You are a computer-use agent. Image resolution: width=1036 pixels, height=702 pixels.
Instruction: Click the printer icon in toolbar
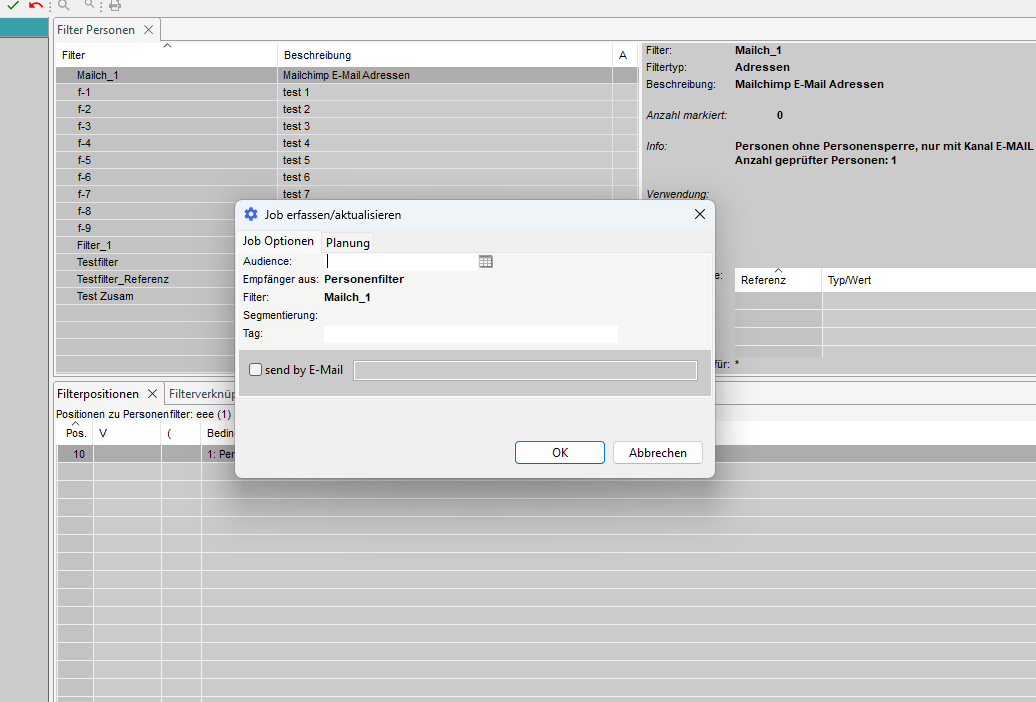[x=115, y=6]
